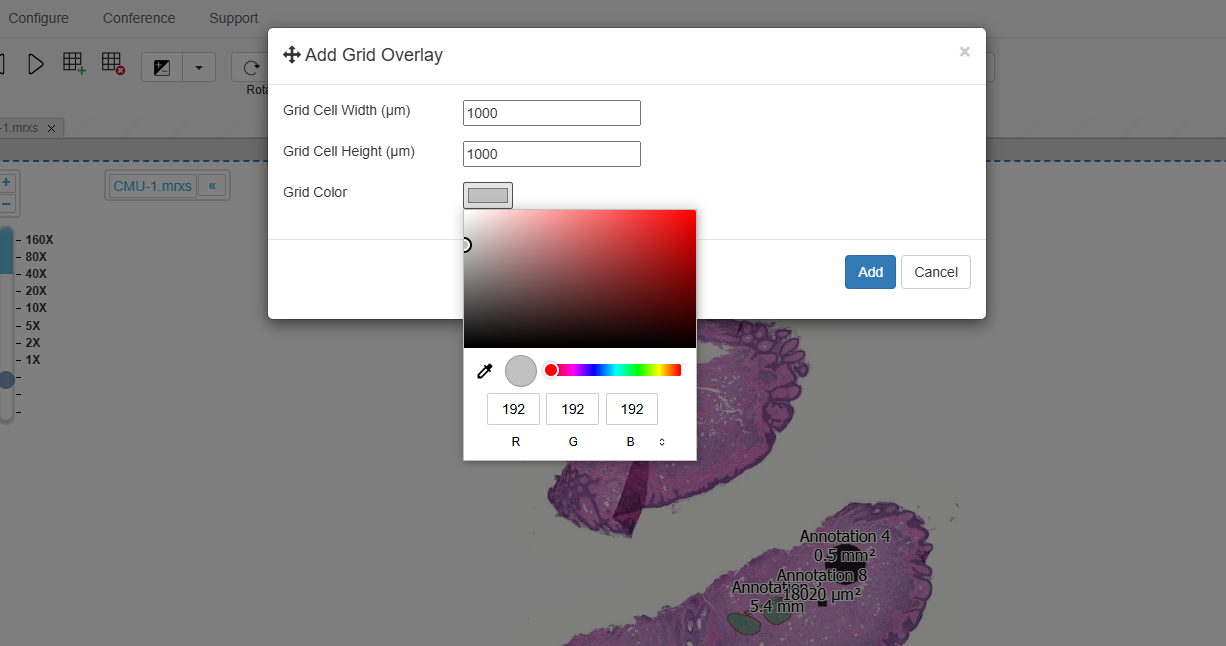Collapse the CMU-1.mrxs slide label panel
This screenshot has width=1226, height=646.
click(212, 186)
